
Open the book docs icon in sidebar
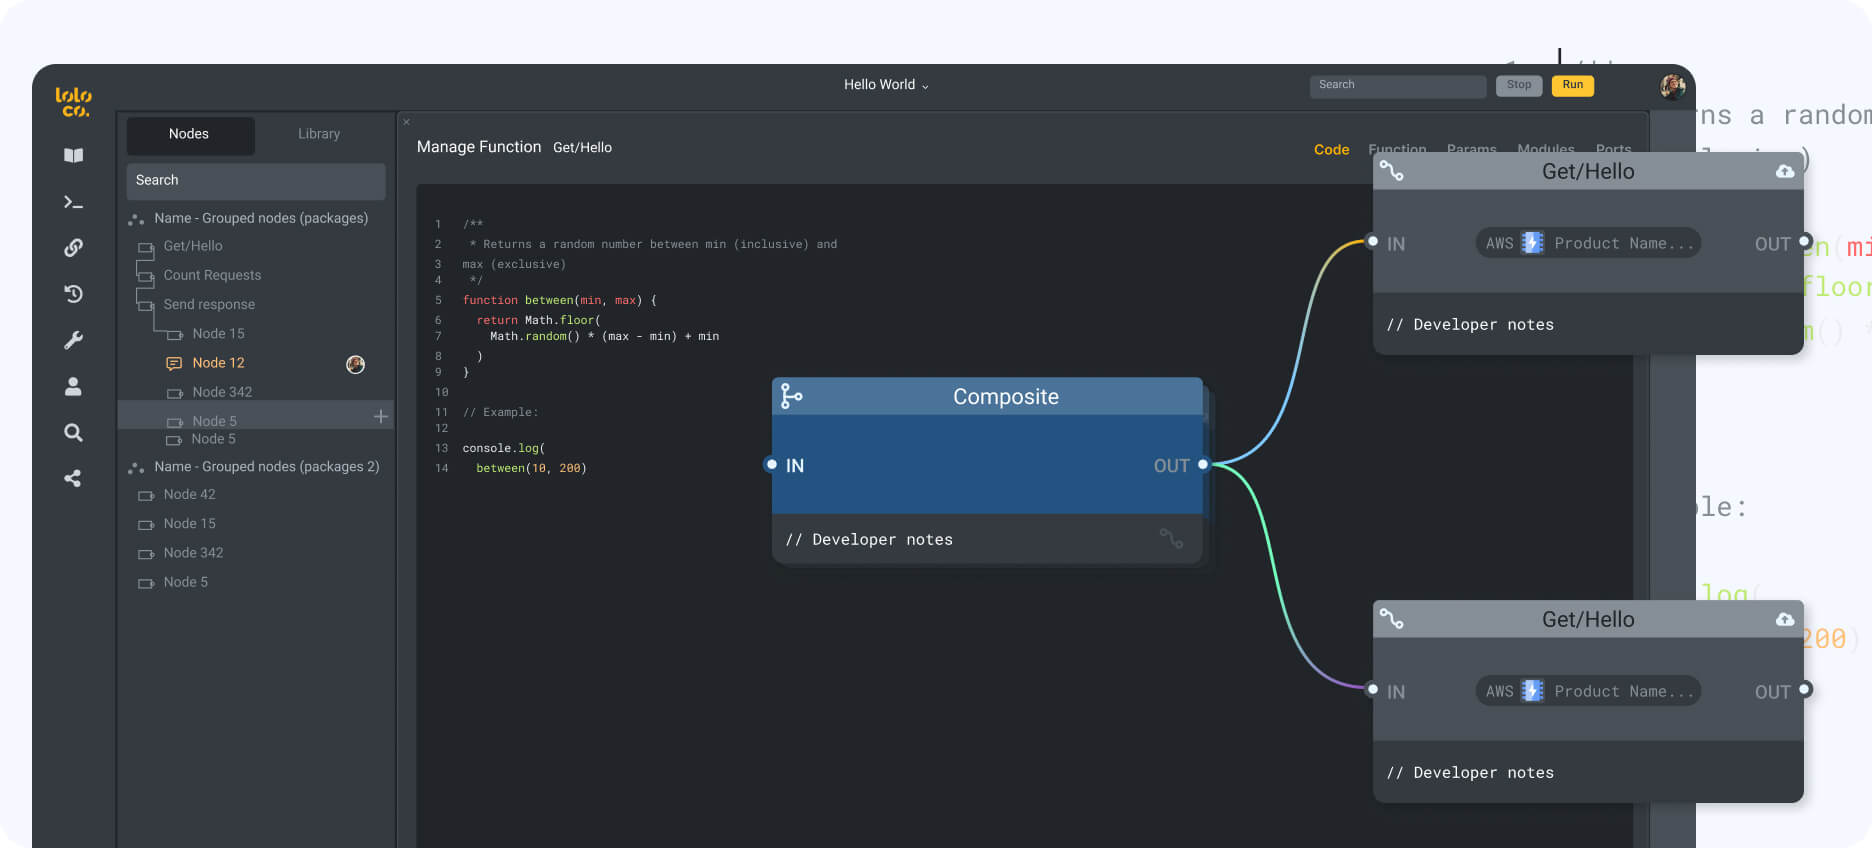click(74, 155)
